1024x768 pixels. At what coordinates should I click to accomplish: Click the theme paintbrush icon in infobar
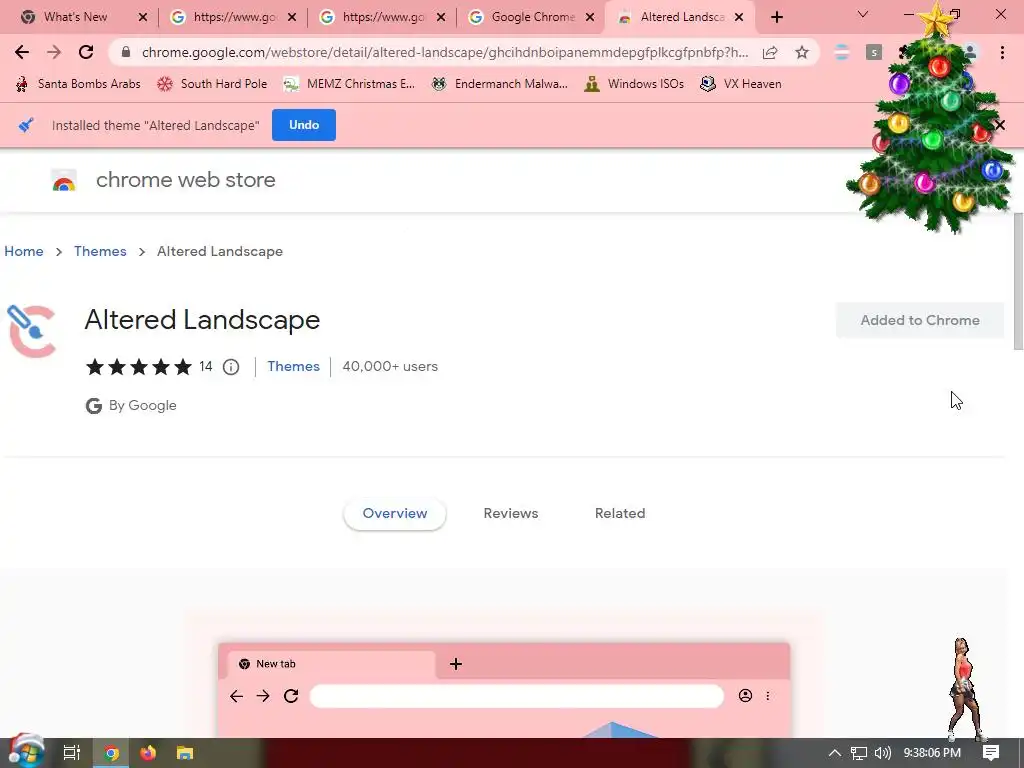[26, 125]
